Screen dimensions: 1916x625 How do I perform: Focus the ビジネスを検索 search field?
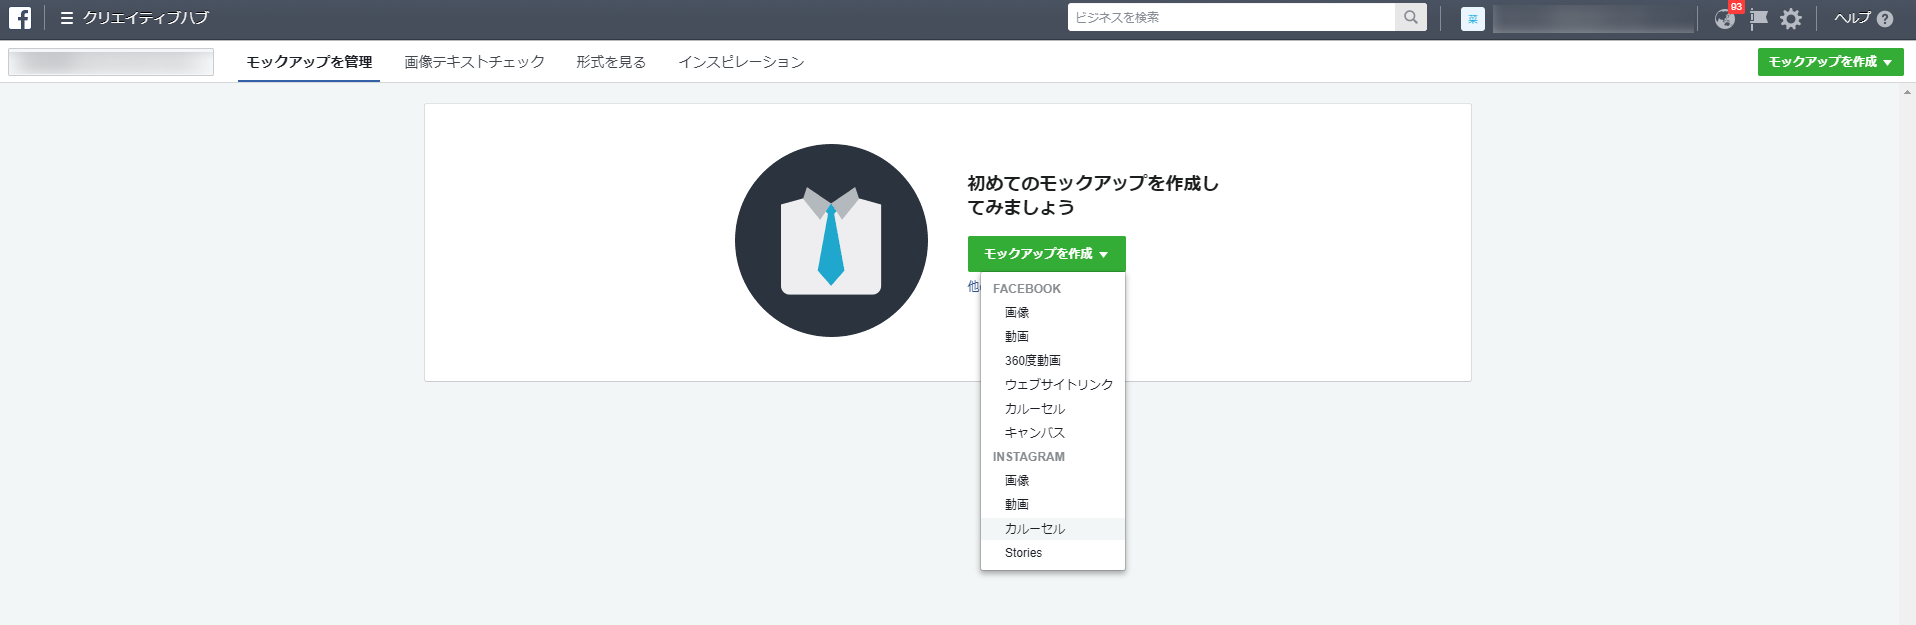pyautogui.click(x=1231, y=17)
